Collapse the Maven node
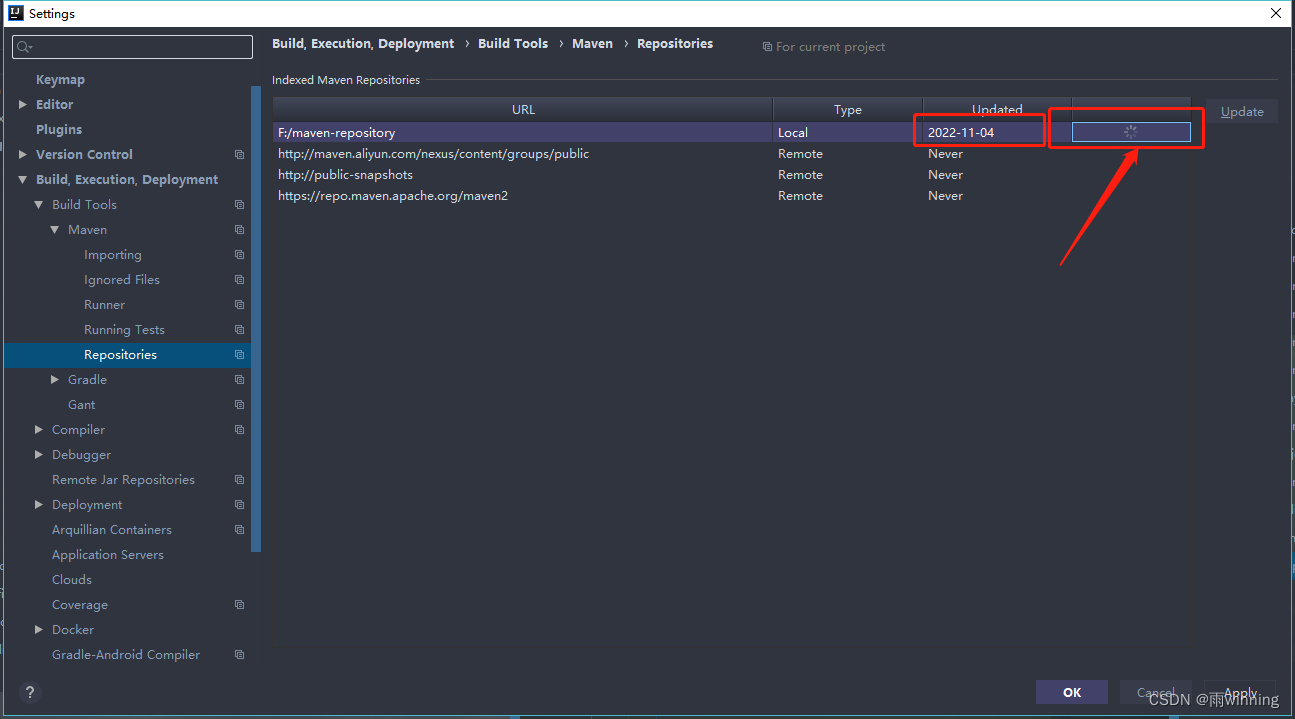The height and width of the screenshot is (719, 1295). (x=55, y=230)
